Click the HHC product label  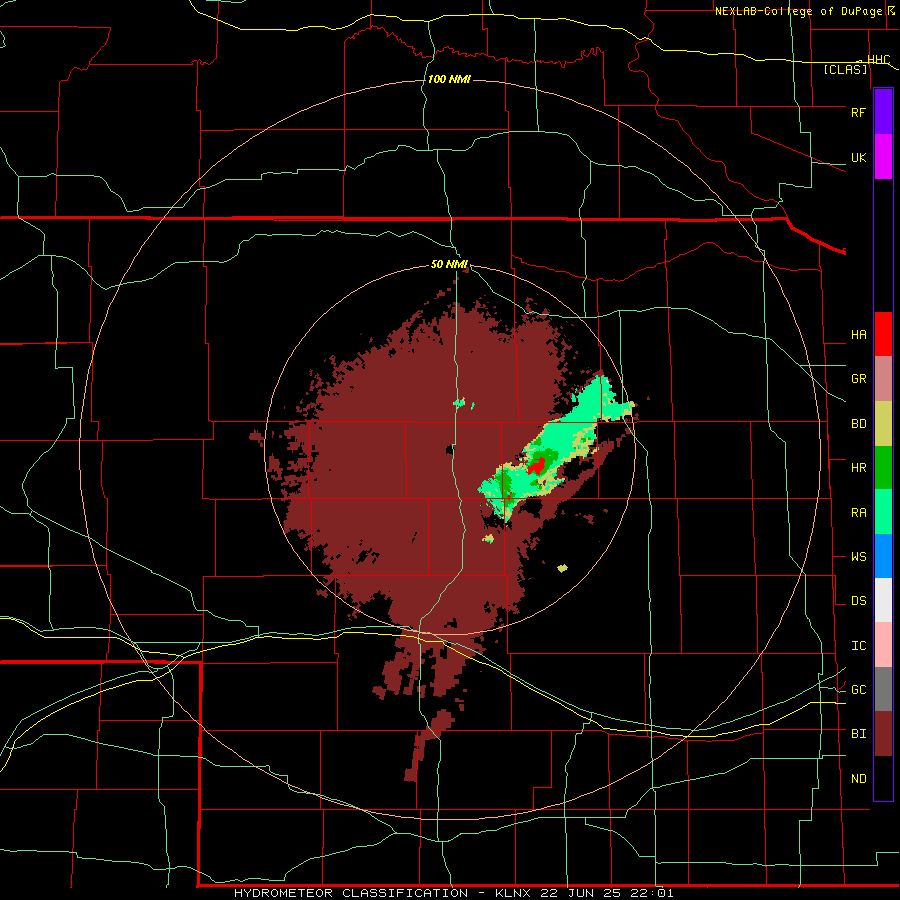click(879, 60)
